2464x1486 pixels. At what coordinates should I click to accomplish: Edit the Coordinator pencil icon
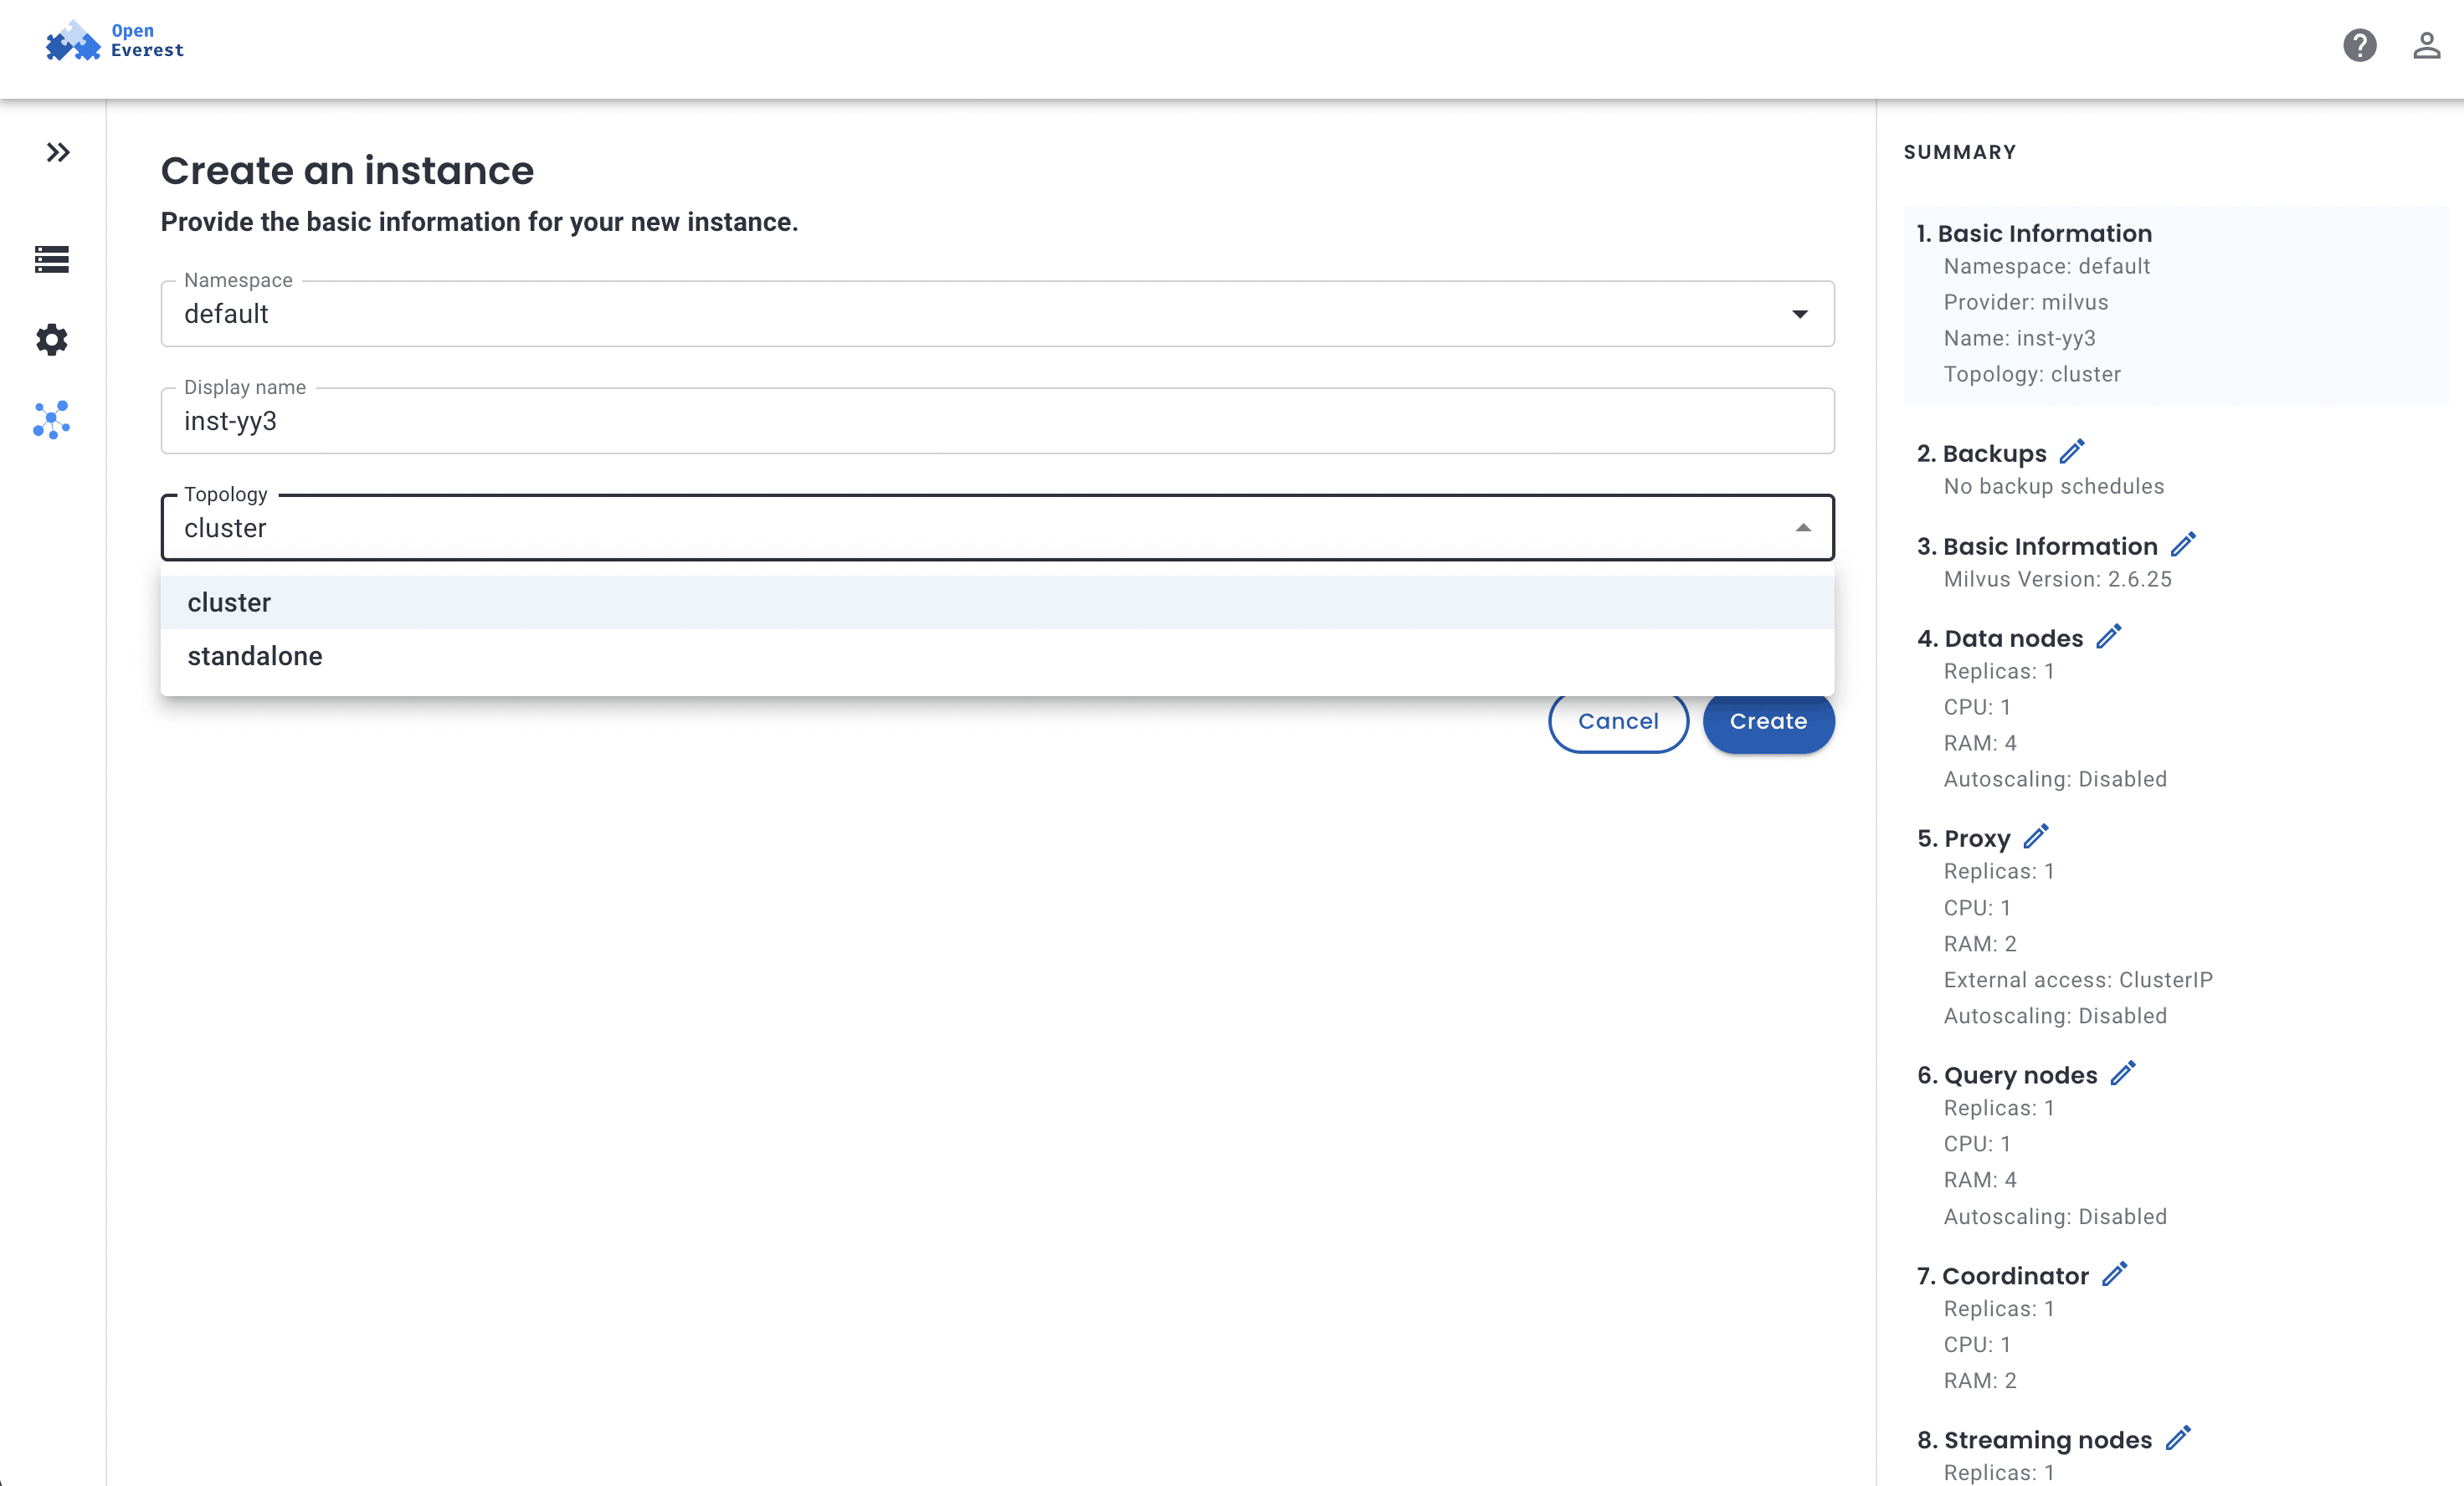tap(2115, 1275)
